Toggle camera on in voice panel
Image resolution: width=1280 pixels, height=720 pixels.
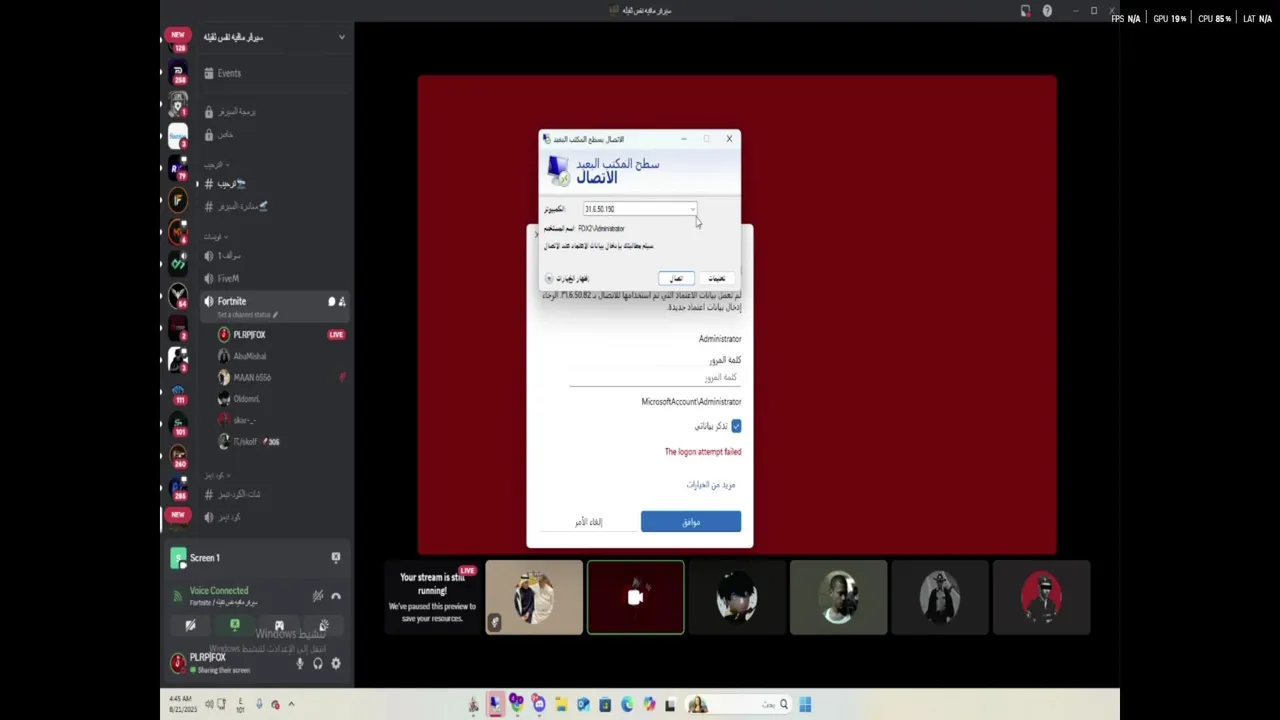tap(190, 626)
